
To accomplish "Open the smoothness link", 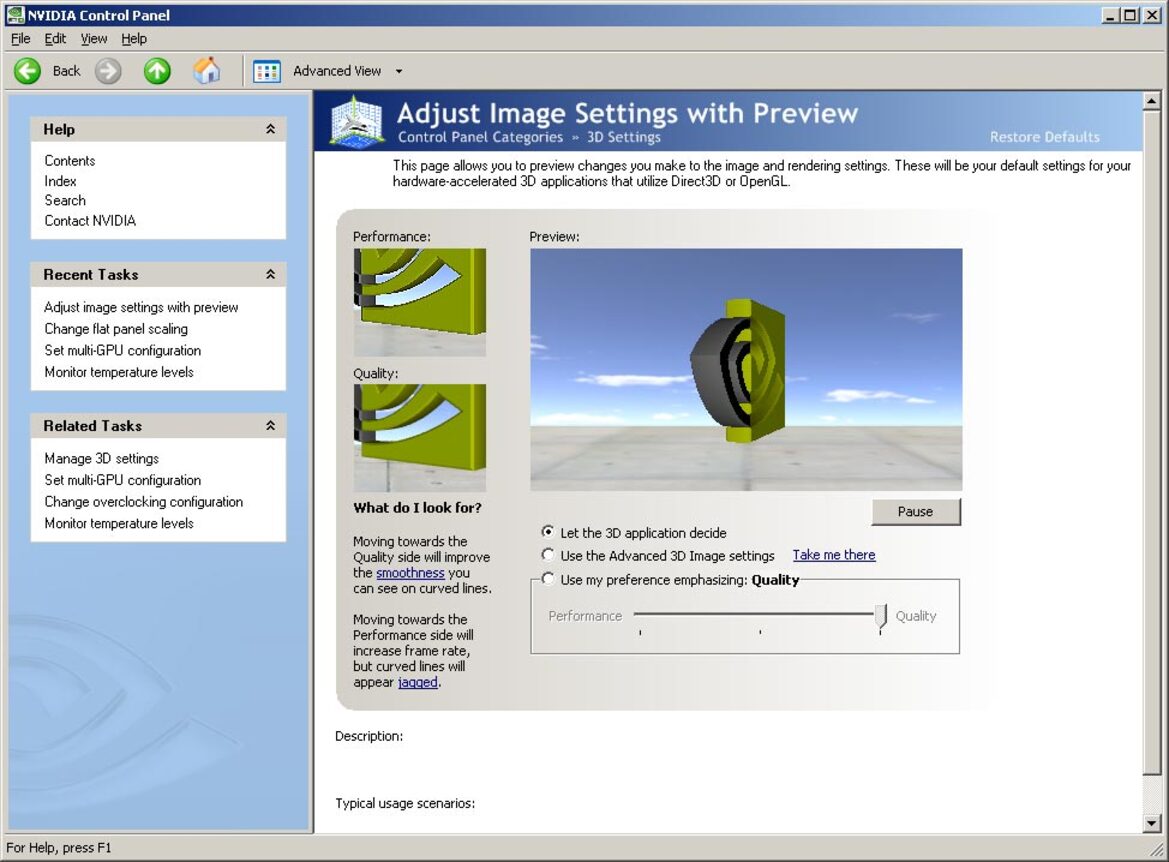I will tap(410, 573).
